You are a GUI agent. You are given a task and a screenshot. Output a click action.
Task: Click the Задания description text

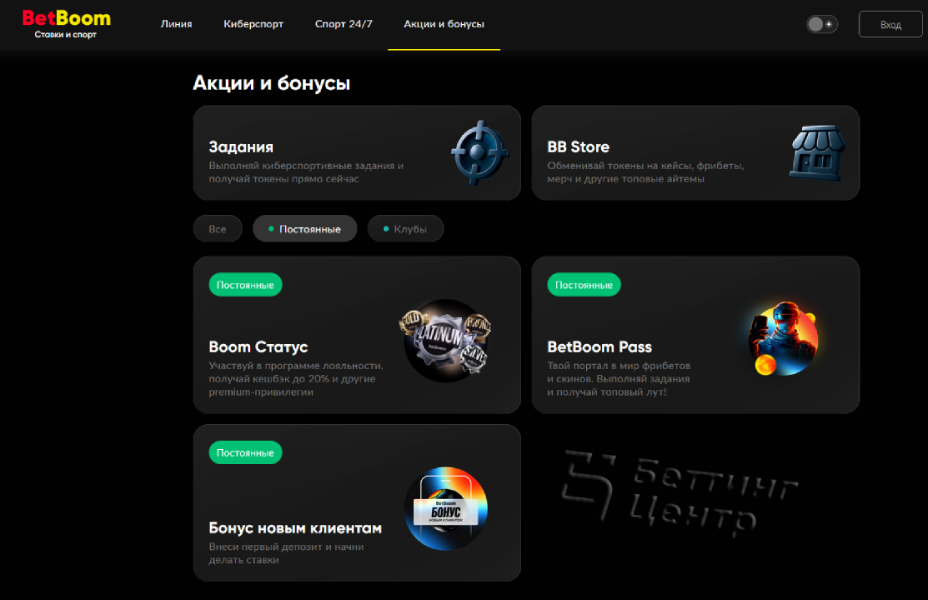pyautogui.click(x=306, y=172)
